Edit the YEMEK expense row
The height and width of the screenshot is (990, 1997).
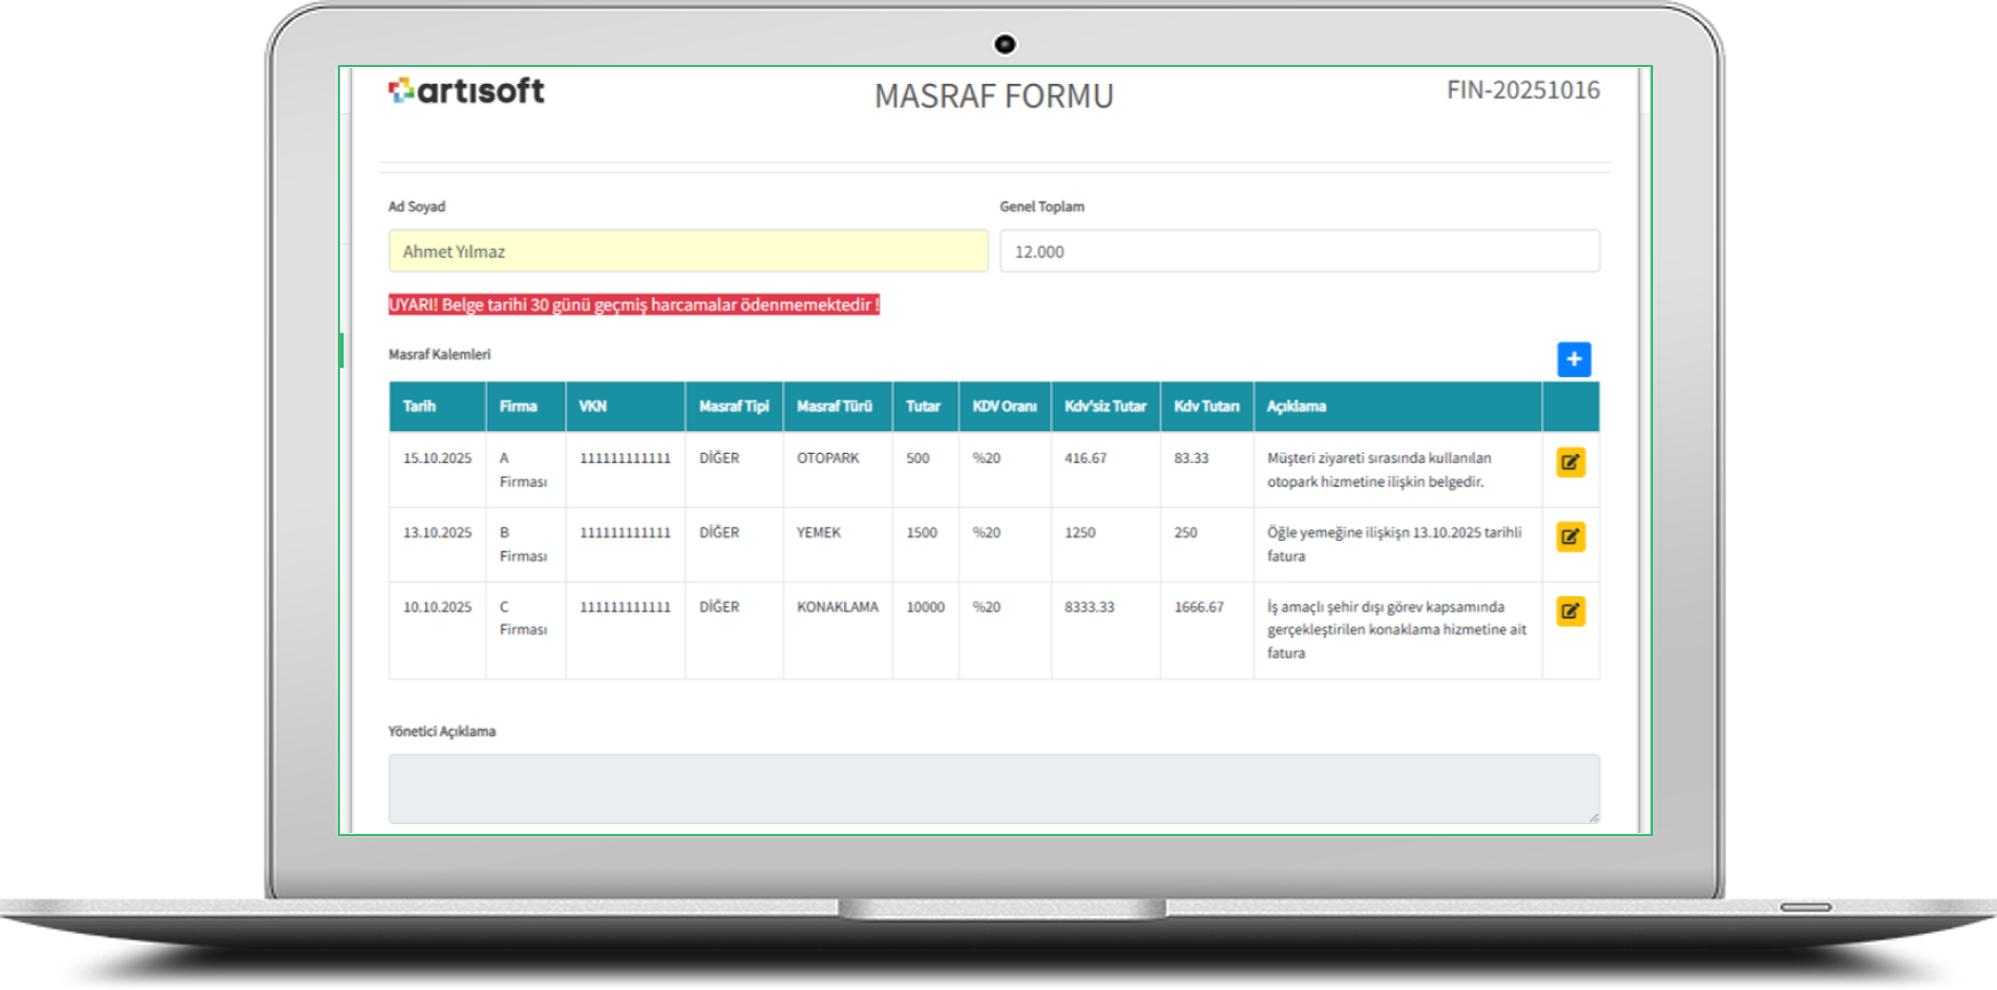(1570, 537)
